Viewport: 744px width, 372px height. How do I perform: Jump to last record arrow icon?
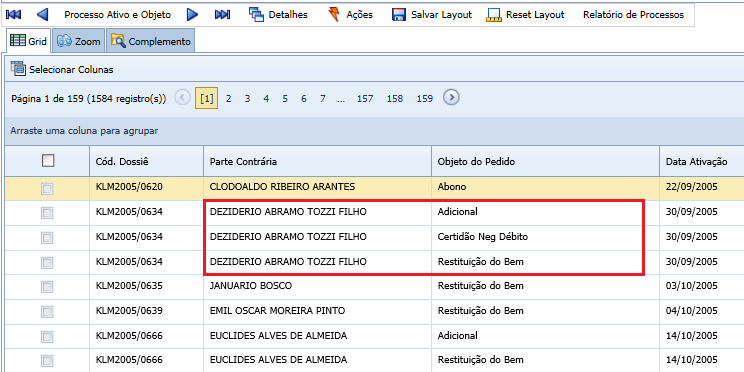[x=222, y=15]
